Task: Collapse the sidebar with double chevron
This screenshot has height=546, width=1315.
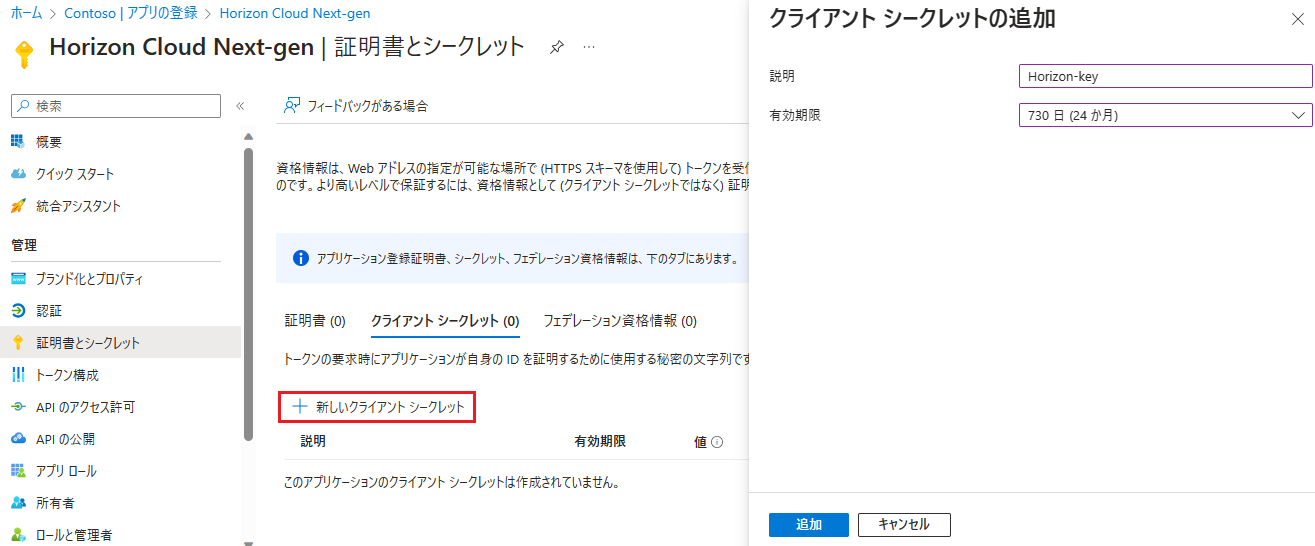Action: (240, 106)
